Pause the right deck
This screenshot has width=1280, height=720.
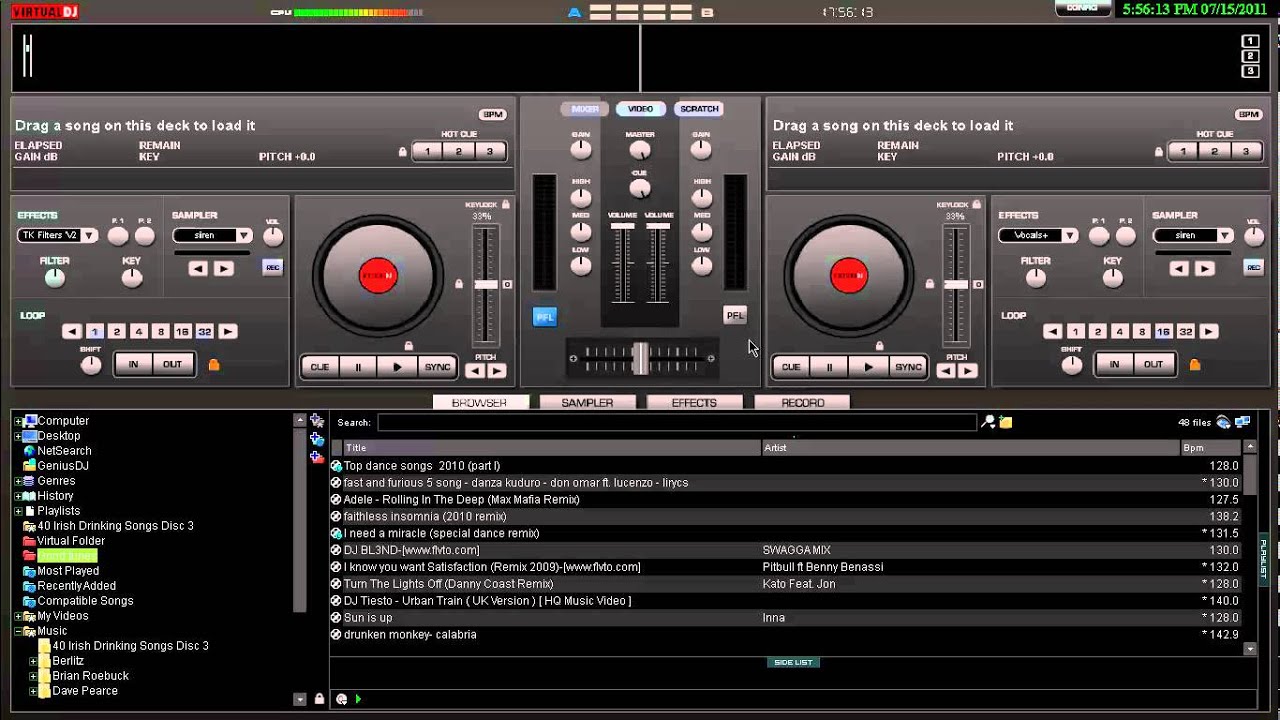click(x=829, y=367)
